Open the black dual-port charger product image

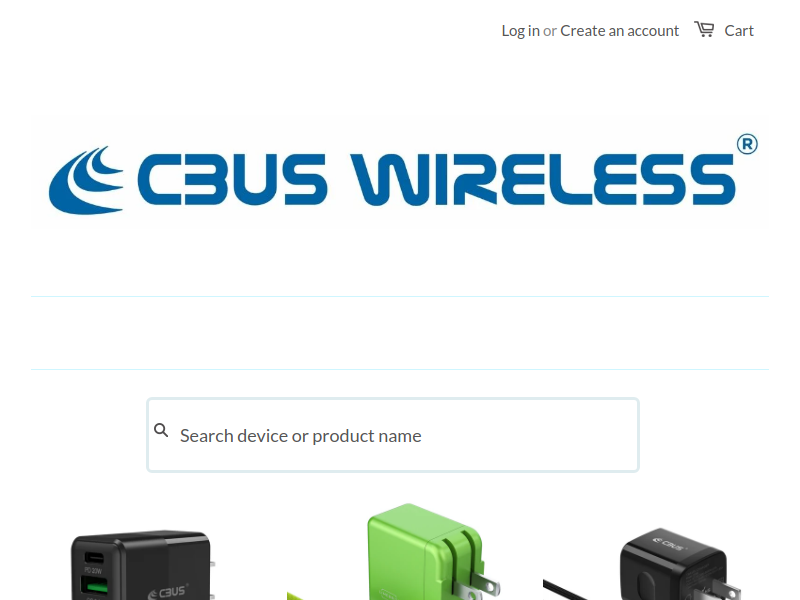(143, 565)
